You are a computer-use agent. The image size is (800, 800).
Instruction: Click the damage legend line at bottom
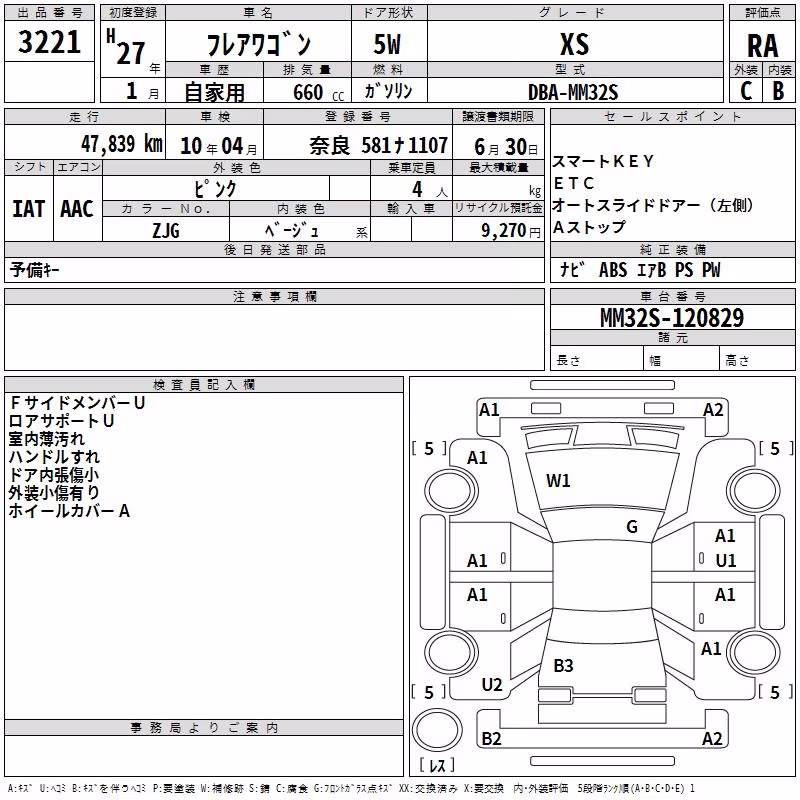352,789
